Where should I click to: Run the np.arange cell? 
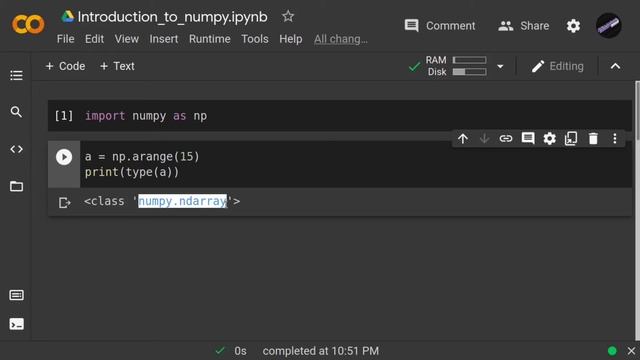click(x=64, y=157)
